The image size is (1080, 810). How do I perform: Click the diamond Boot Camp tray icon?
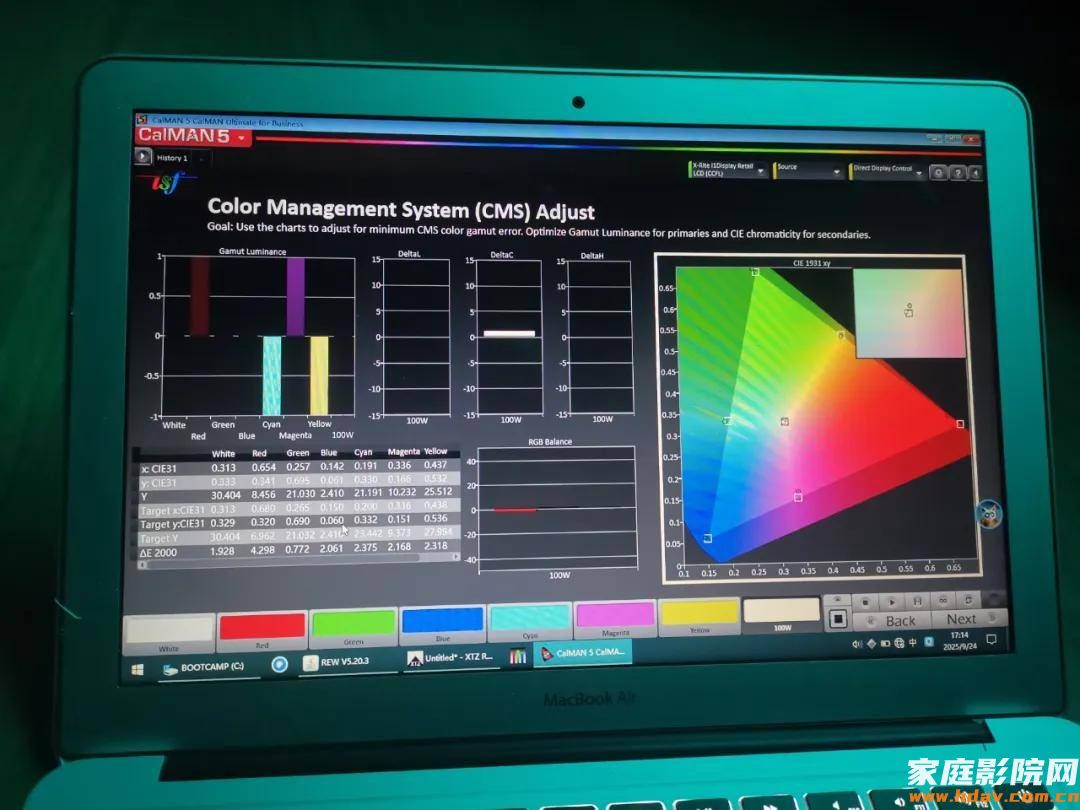(x=871, y=643)
